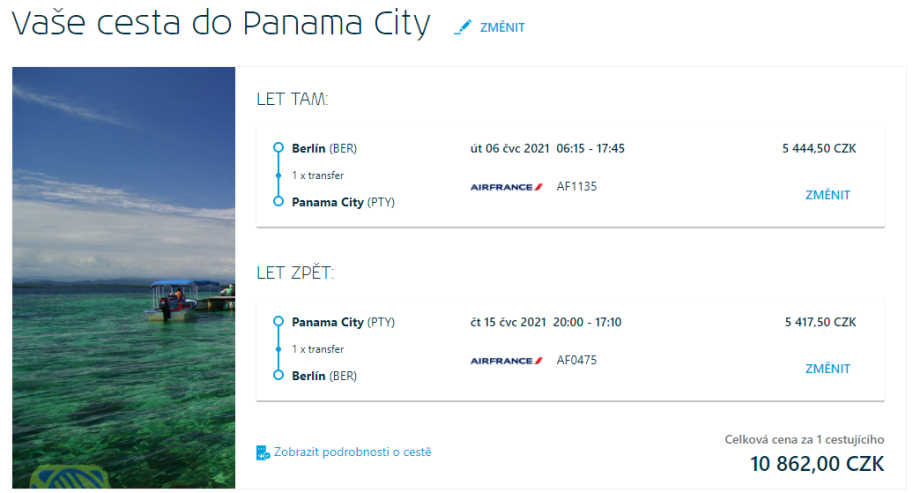Click the return Berlin arrival route circle

[279, 375]
